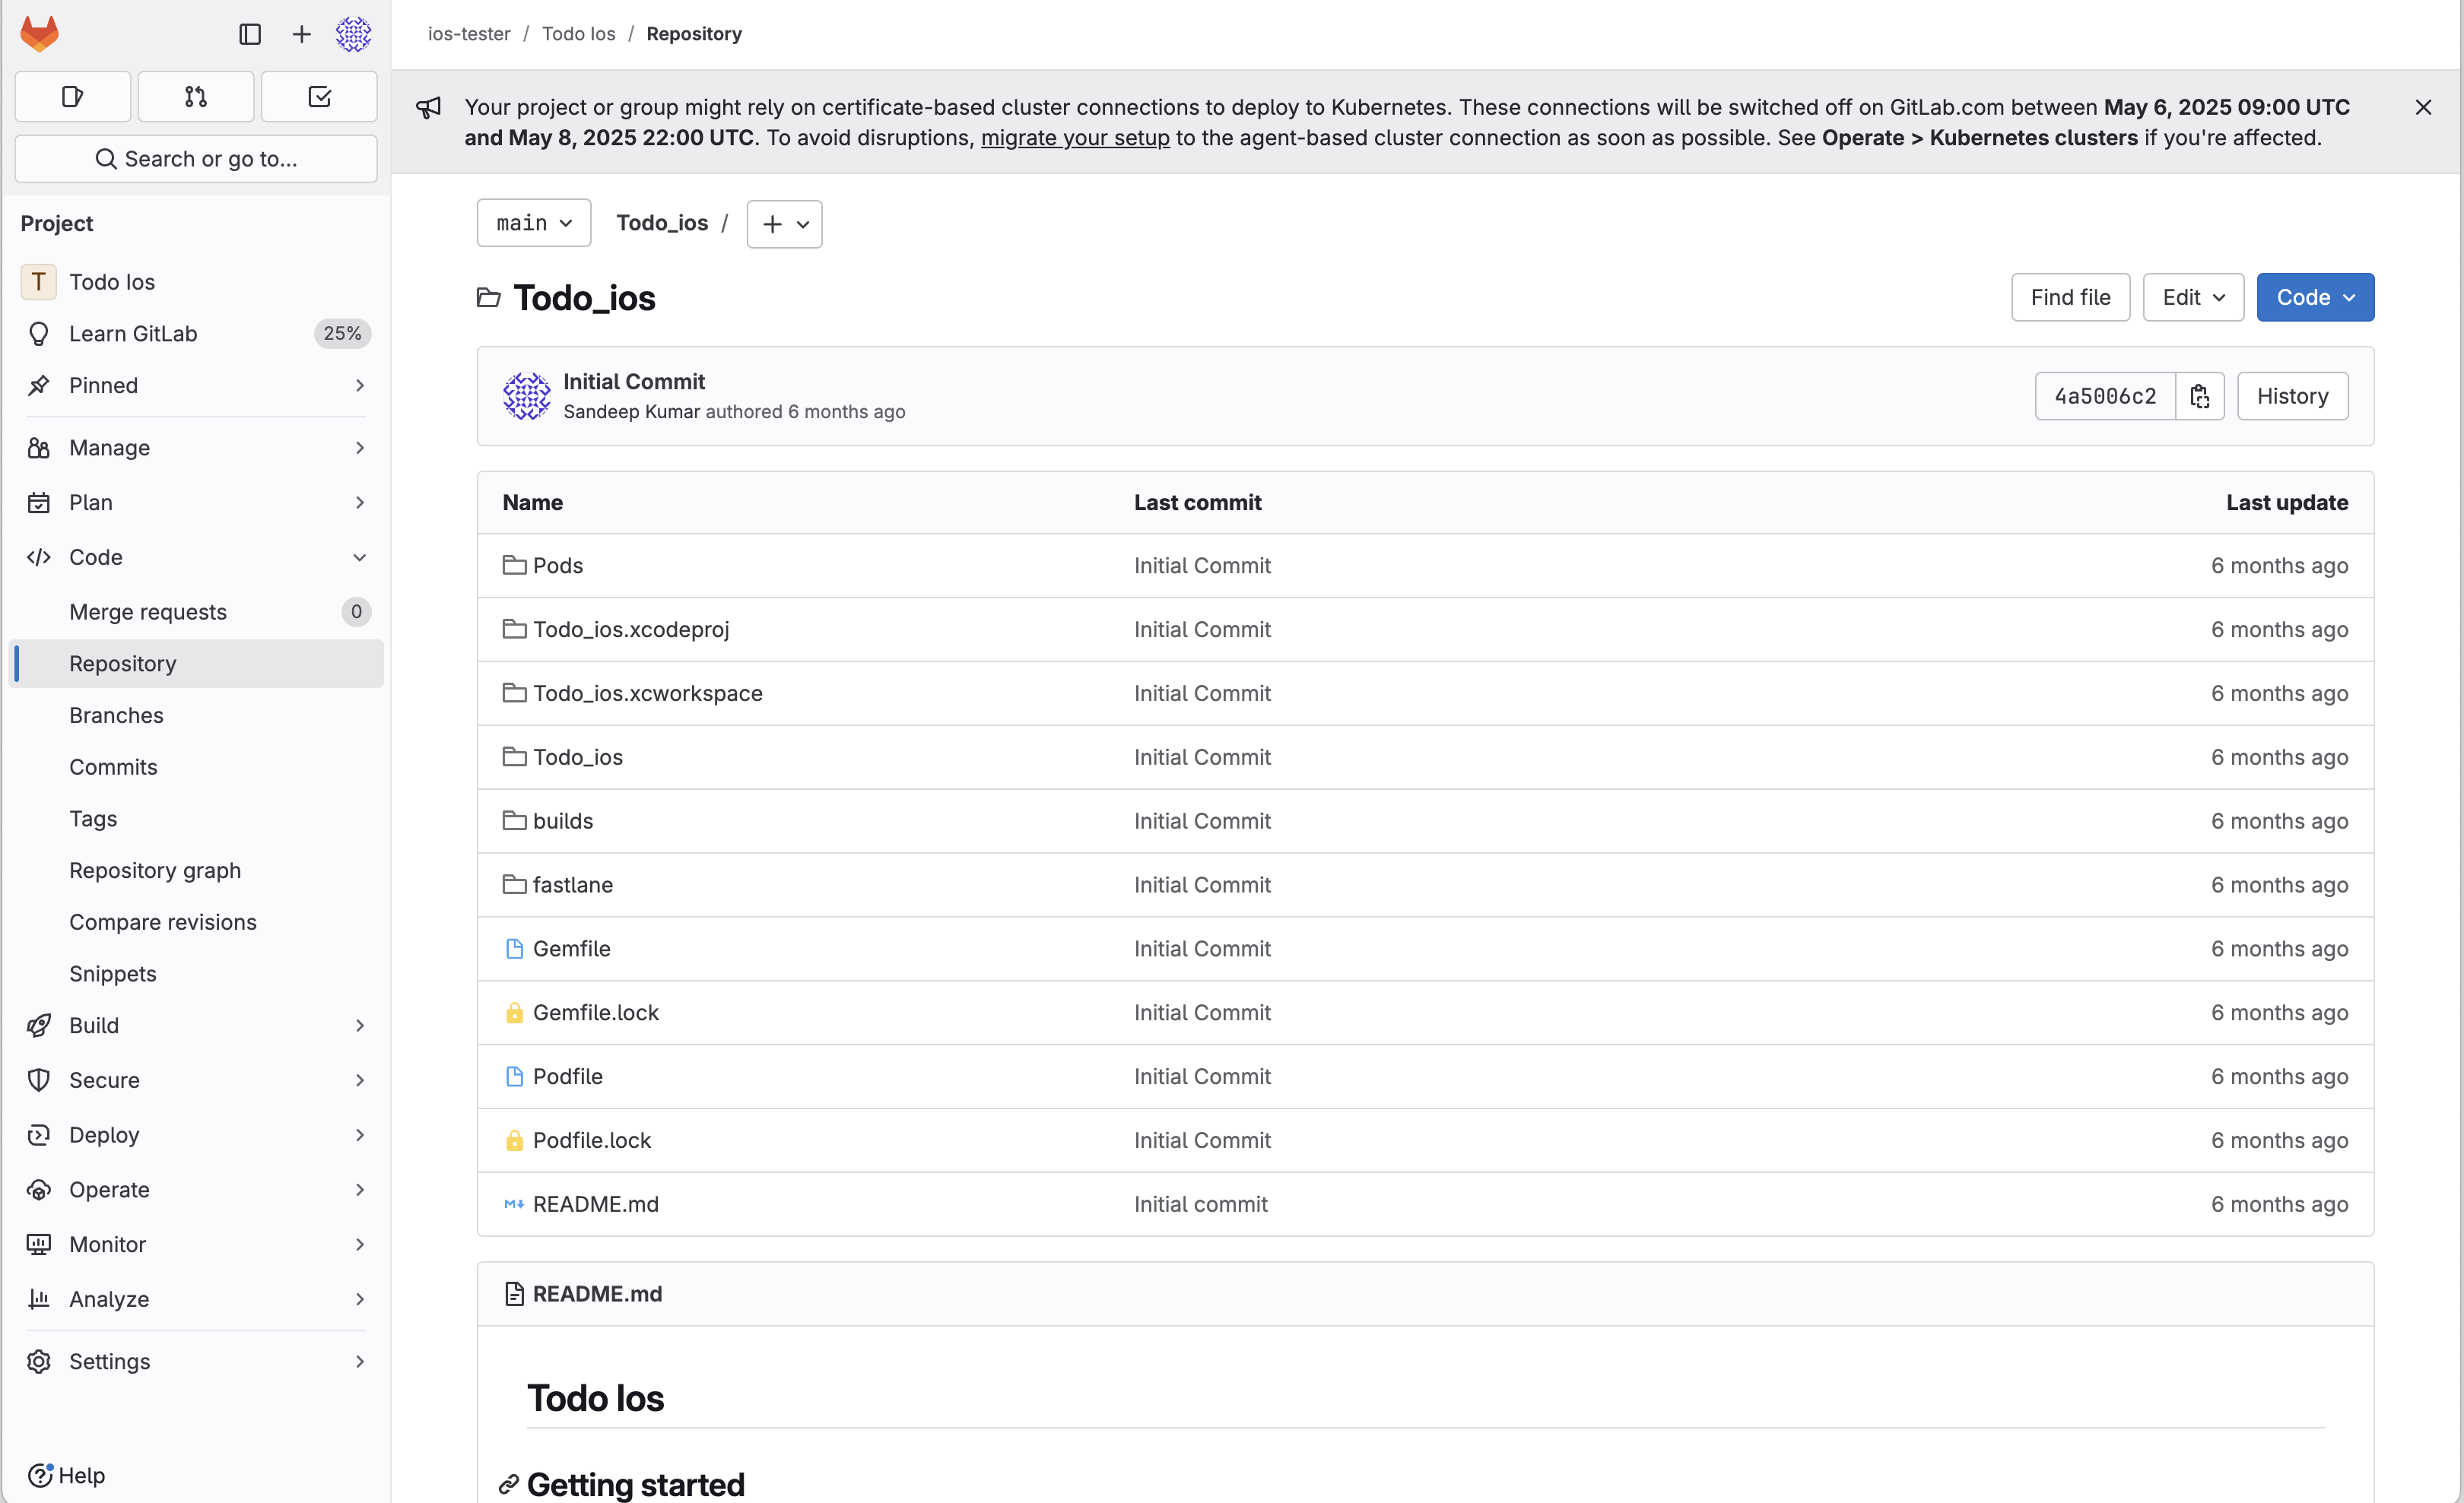Copy the commit SHA with clipboard icon
This screenshot has width=2464, height=1503.
coord(2200,396)
